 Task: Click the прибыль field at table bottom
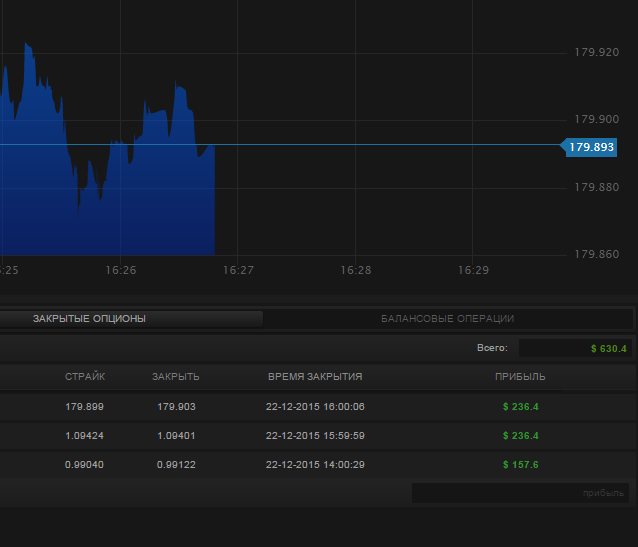tap(520, 493)
